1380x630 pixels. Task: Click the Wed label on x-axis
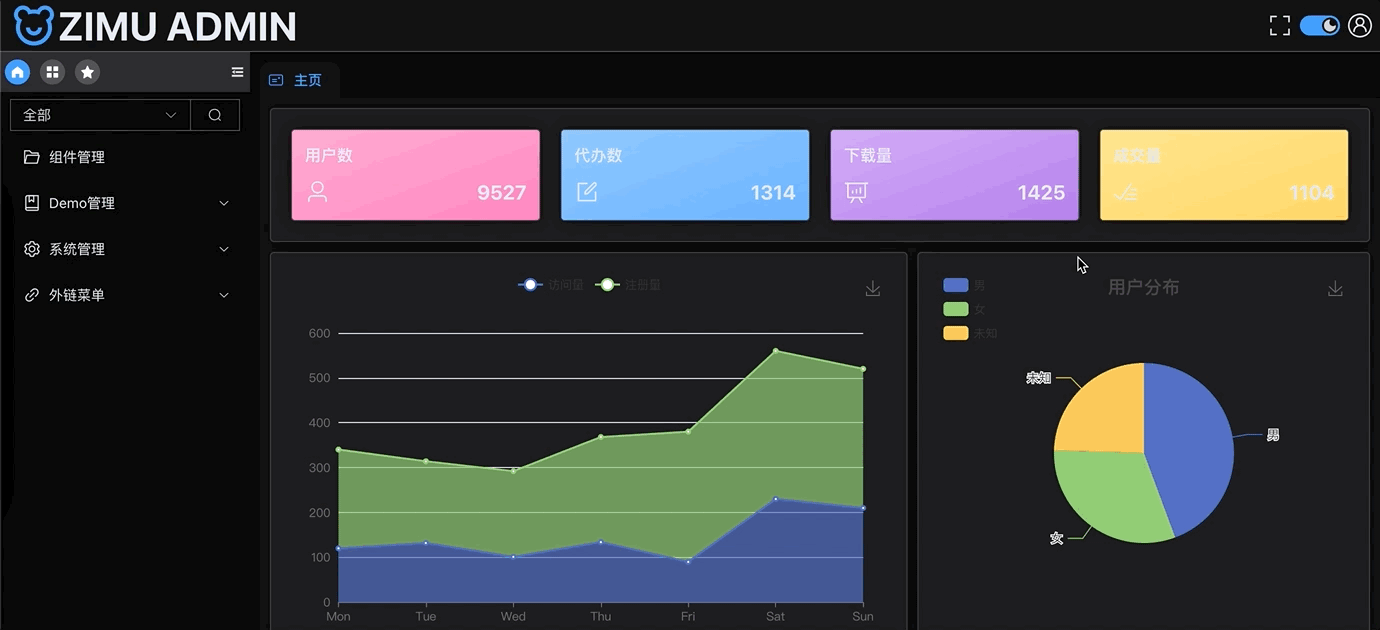[x=513, y=616]
